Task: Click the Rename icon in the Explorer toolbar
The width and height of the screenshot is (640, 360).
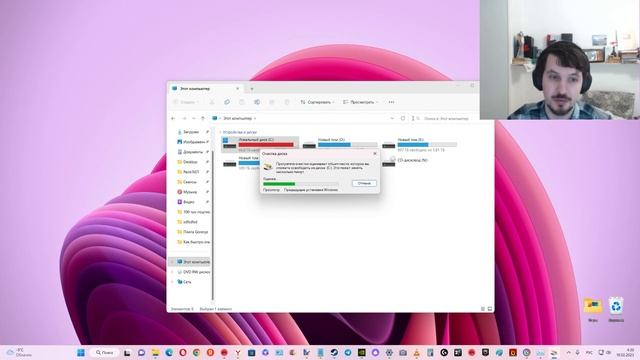Action: 257,102
